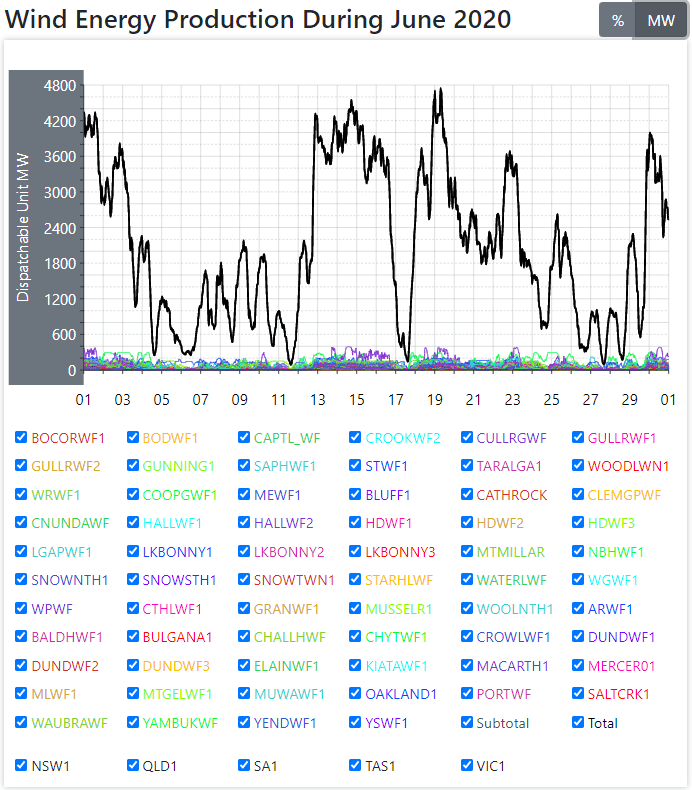The width and height of the screenshot is (692, 790).
Task: Toggle the SA1 region checkbox
Action: click(245, 765)
